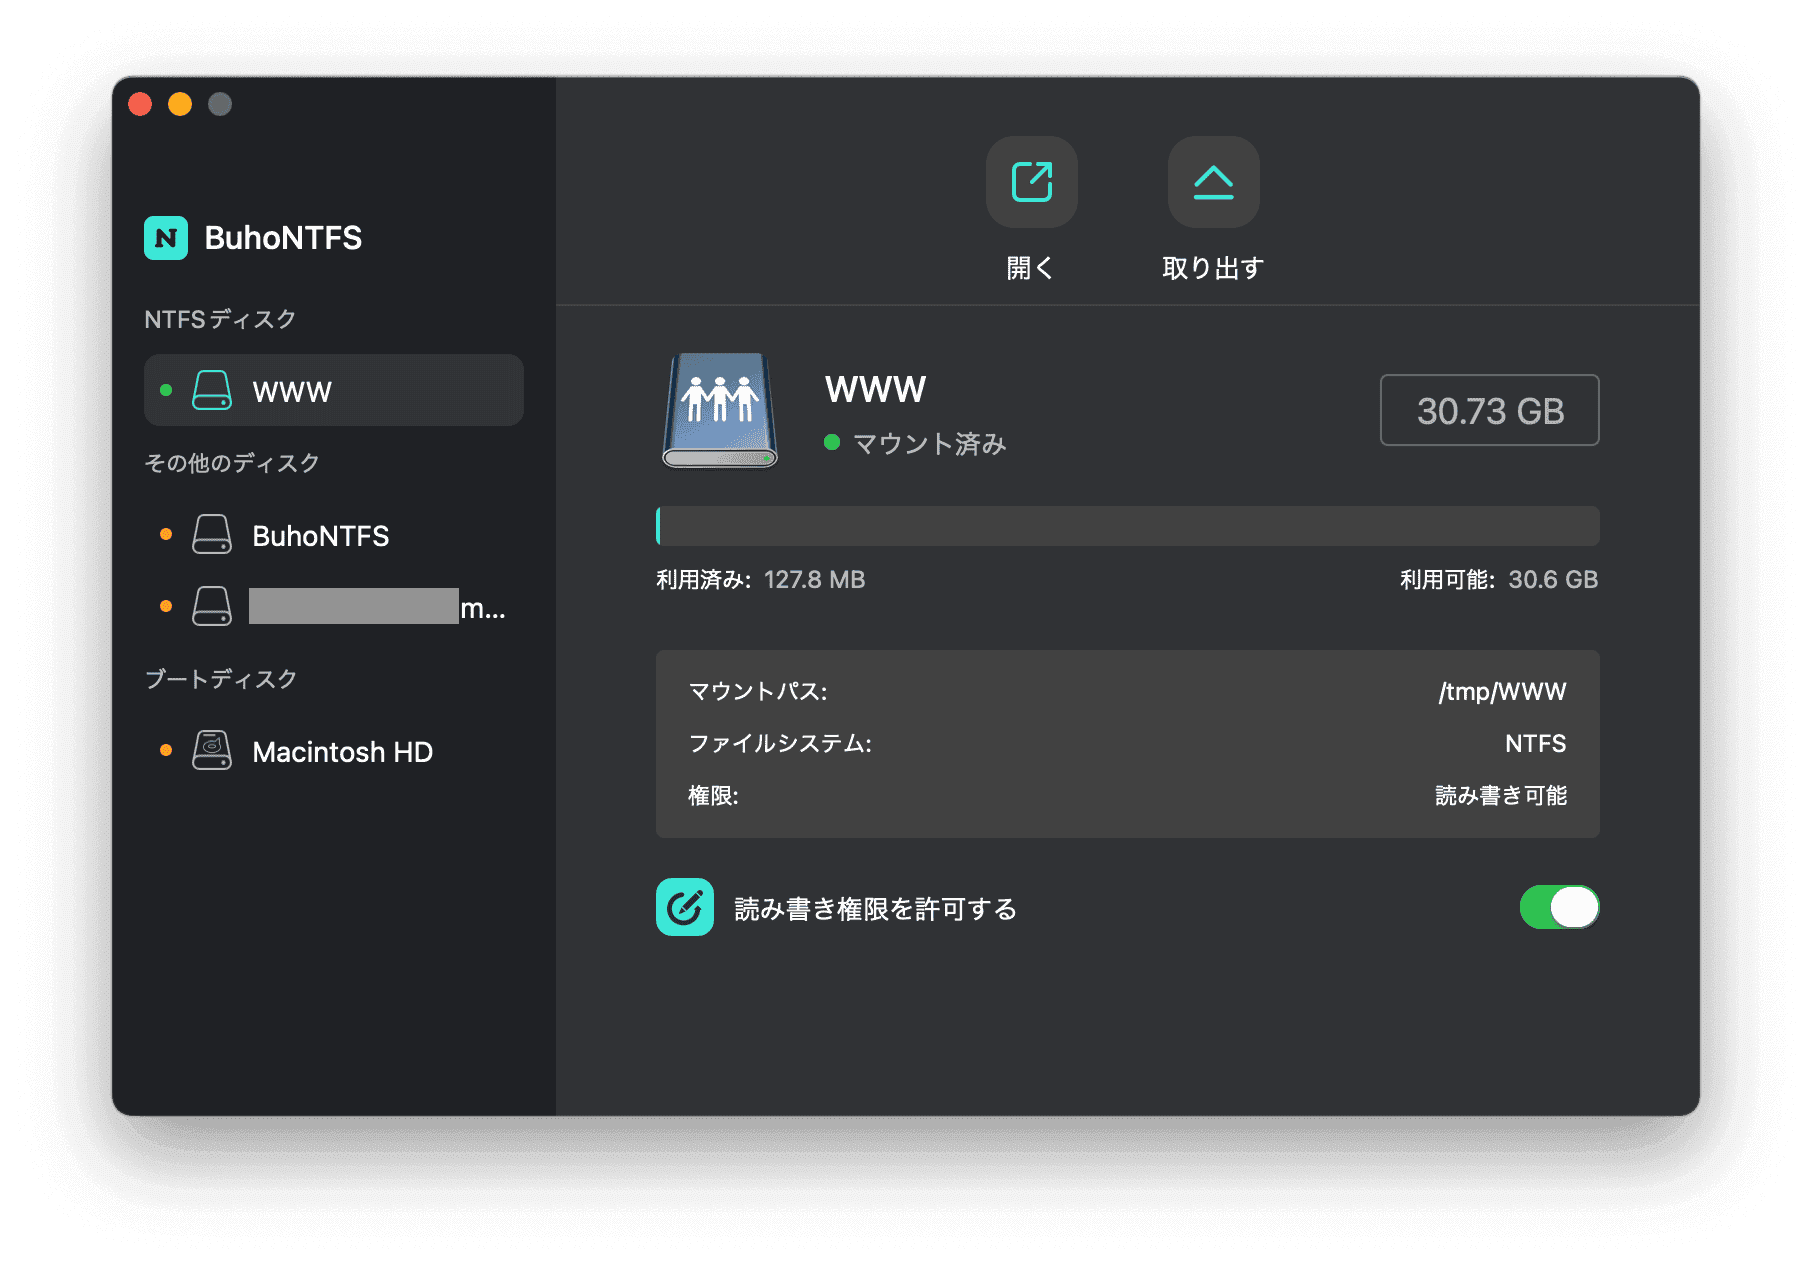The image size is (1812, 1264).
Task: Click the read-write pencil icon
Action: (685, 907)
